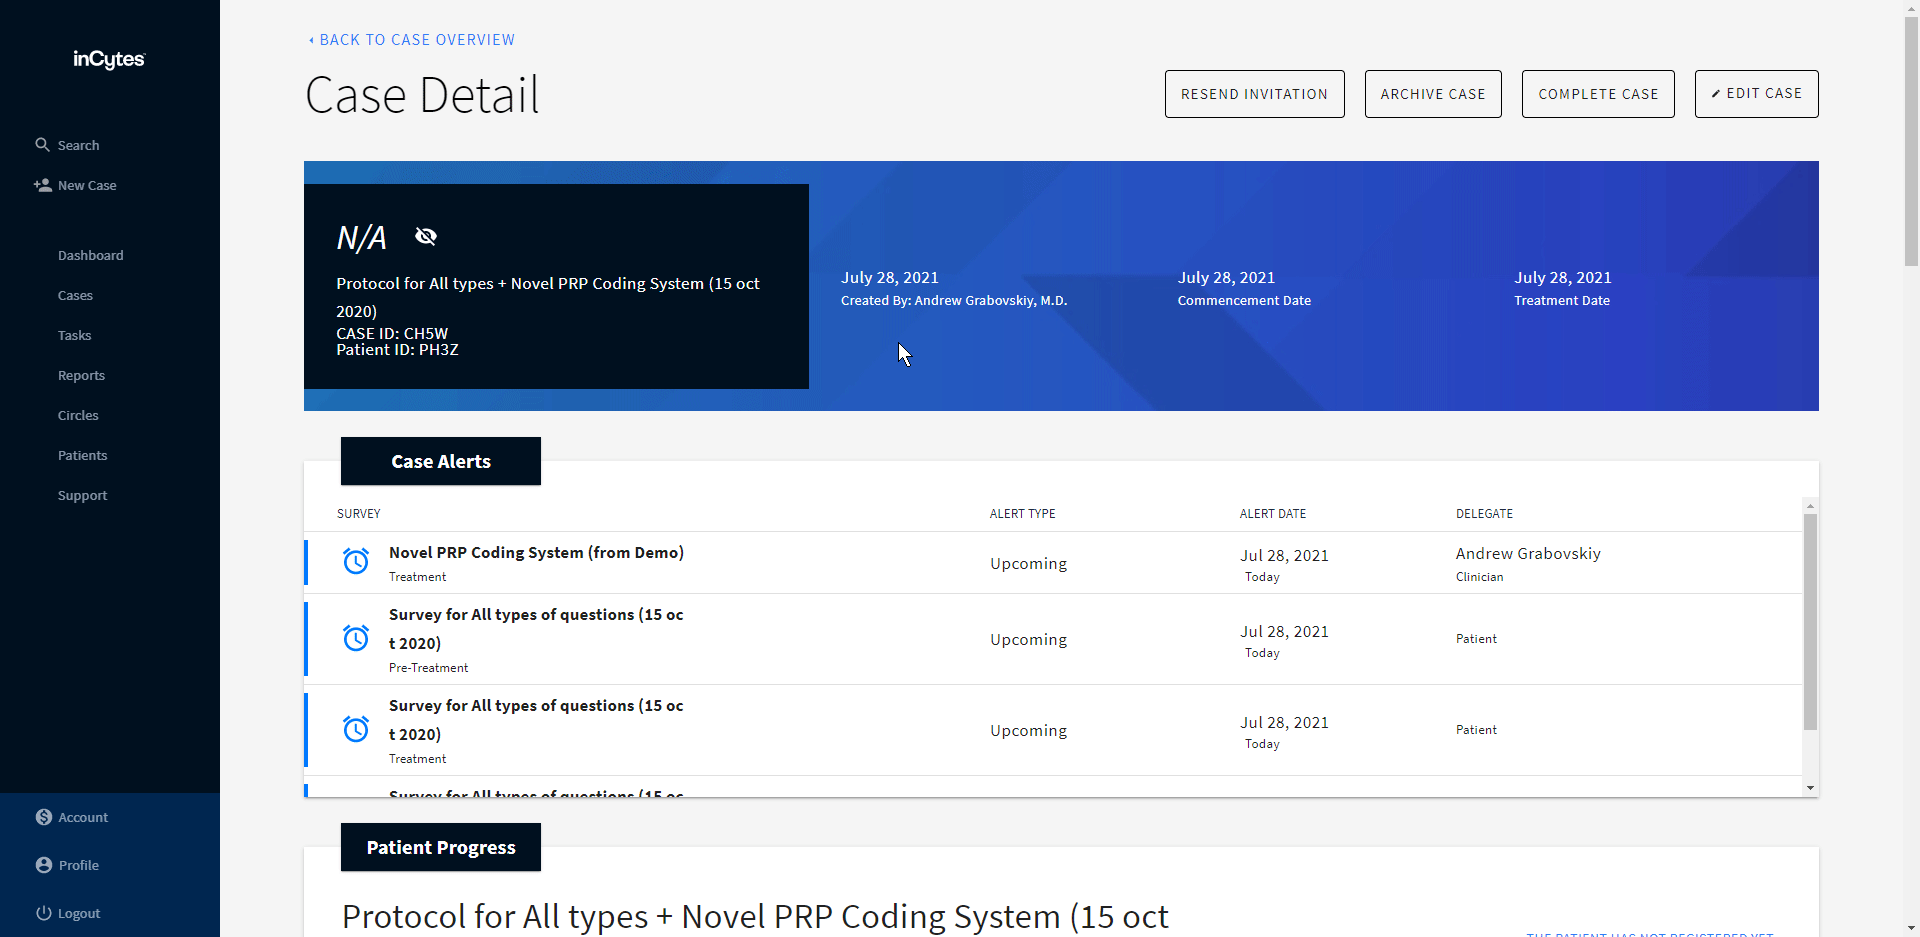Click the Account dollar icon
The image size is (1920, 937).
coord(44,817)
